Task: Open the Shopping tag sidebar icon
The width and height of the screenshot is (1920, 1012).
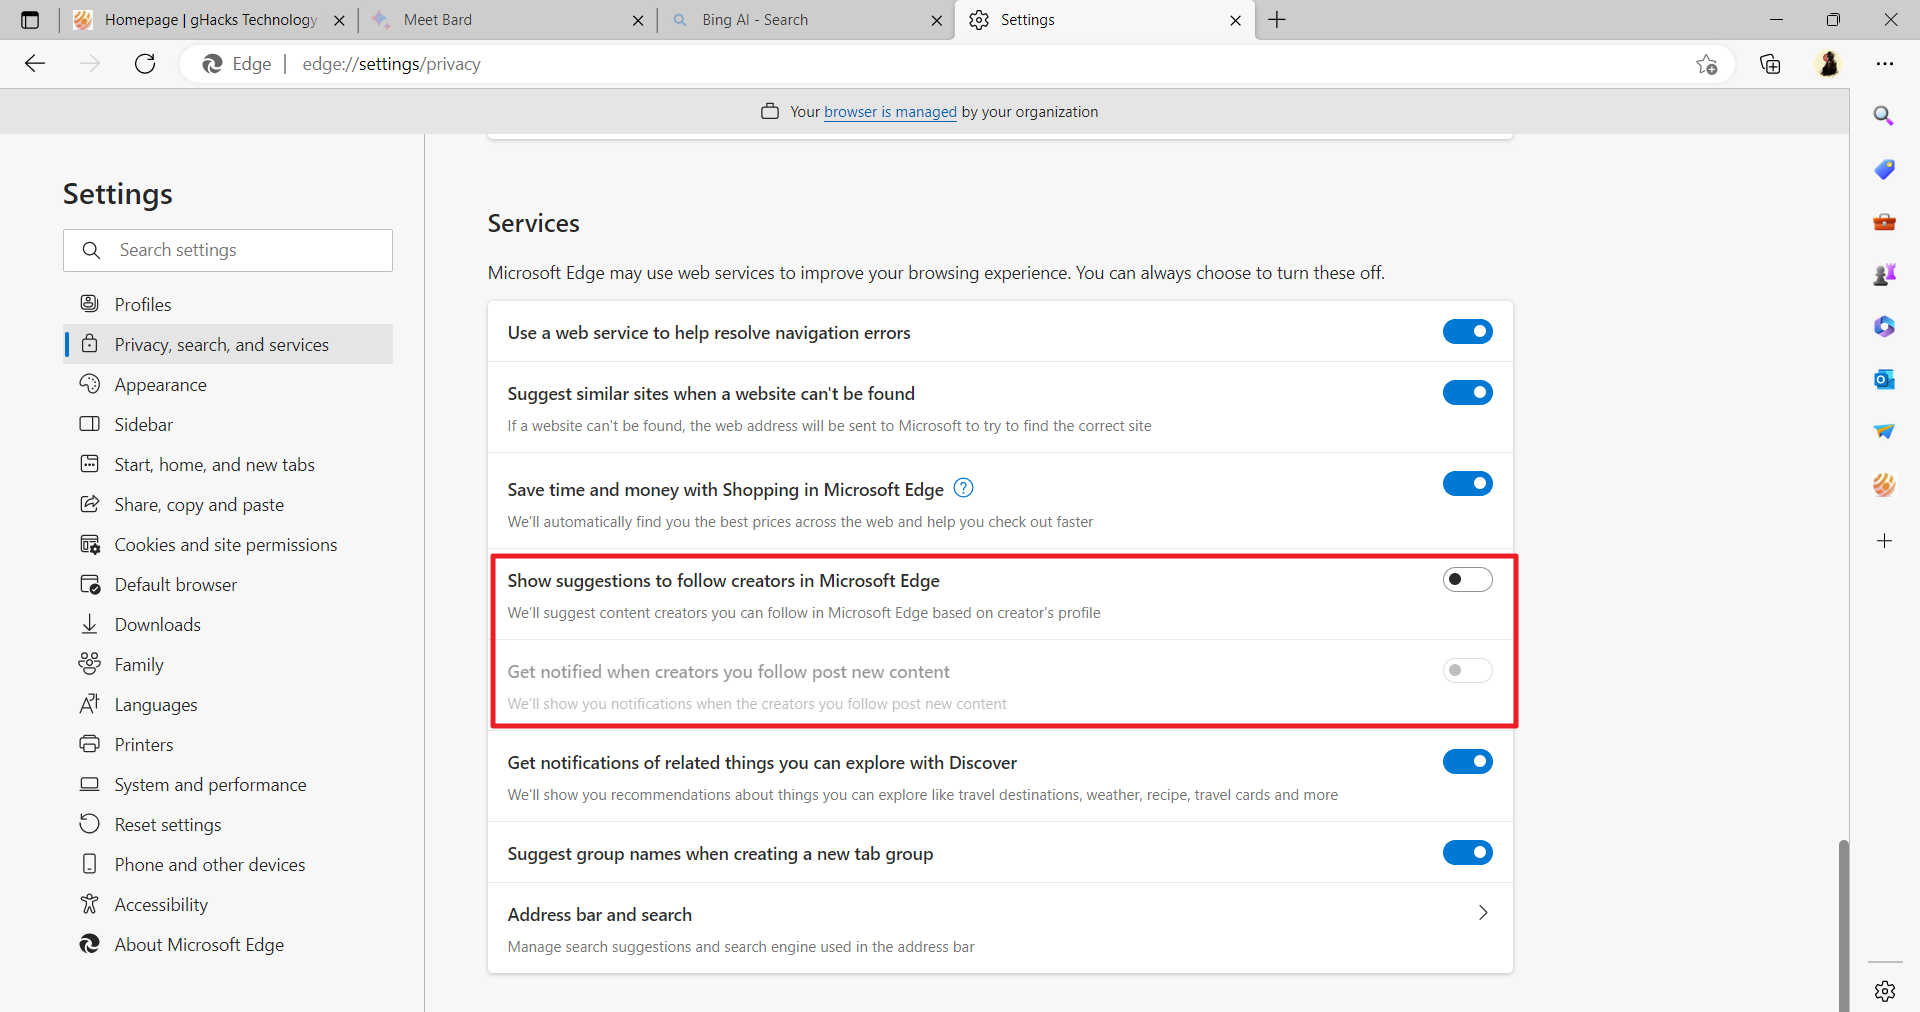Action: [x=1884, y=169]
